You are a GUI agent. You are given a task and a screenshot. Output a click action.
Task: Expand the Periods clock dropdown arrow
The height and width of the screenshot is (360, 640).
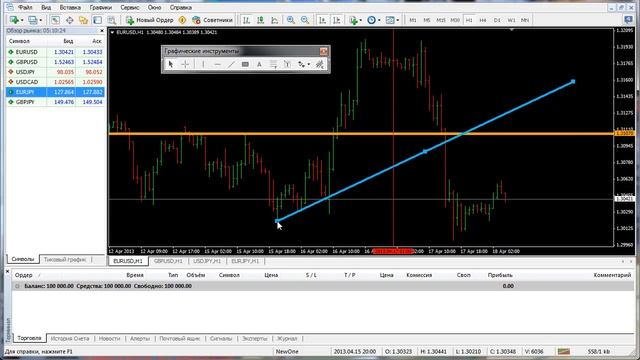coord(379,20)
